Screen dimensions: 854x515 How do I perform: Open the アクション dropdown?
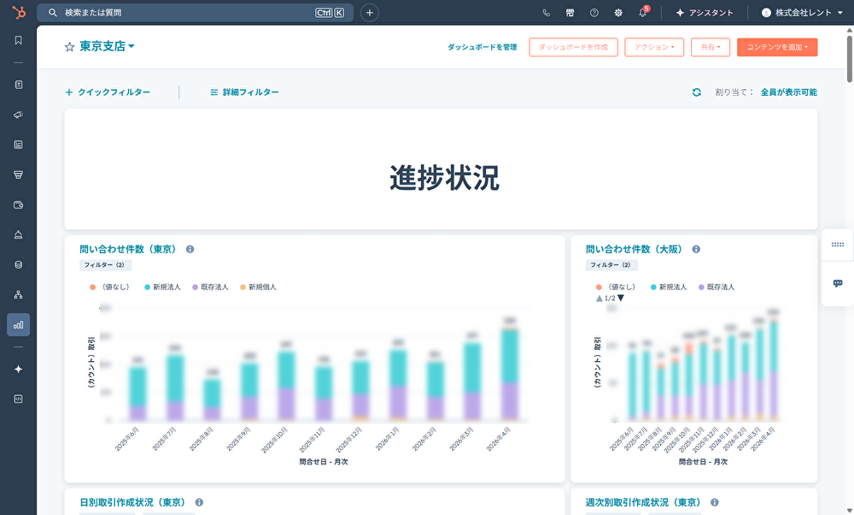point(654,47)
